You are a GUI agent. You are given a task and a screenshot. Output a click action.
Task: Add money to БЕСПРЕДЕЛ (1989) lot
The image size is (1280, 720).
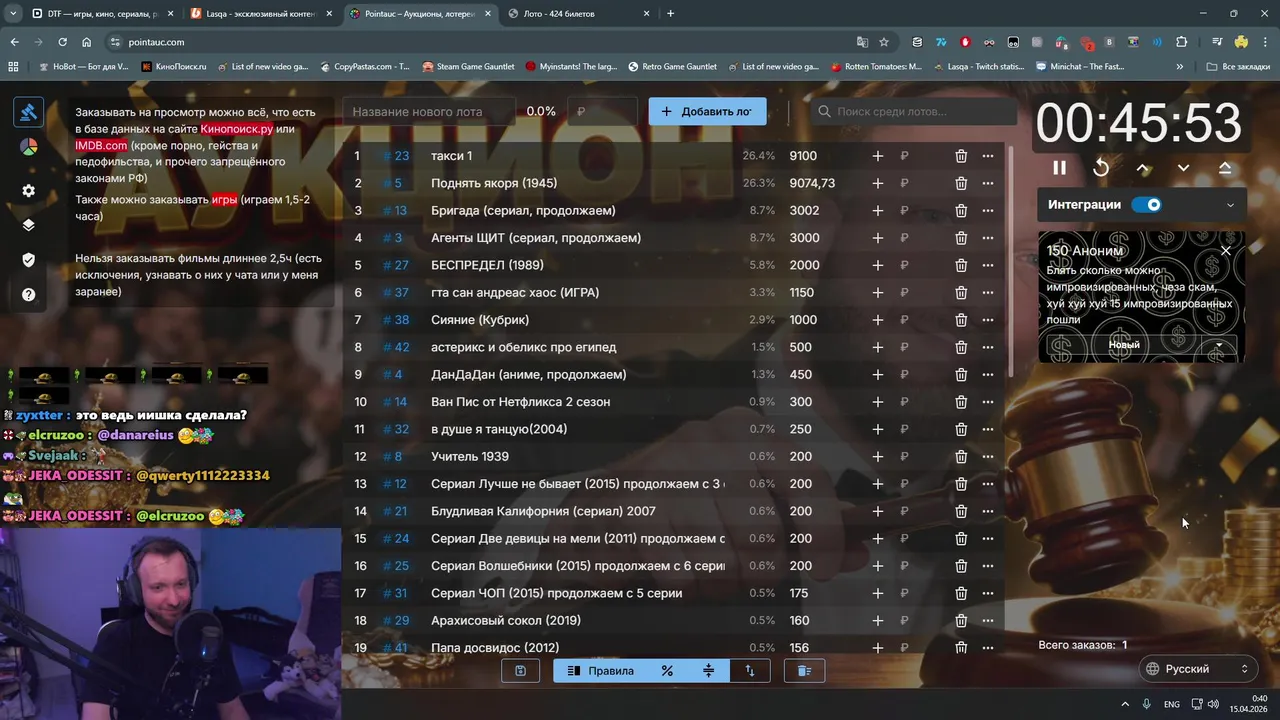[877, 265]
